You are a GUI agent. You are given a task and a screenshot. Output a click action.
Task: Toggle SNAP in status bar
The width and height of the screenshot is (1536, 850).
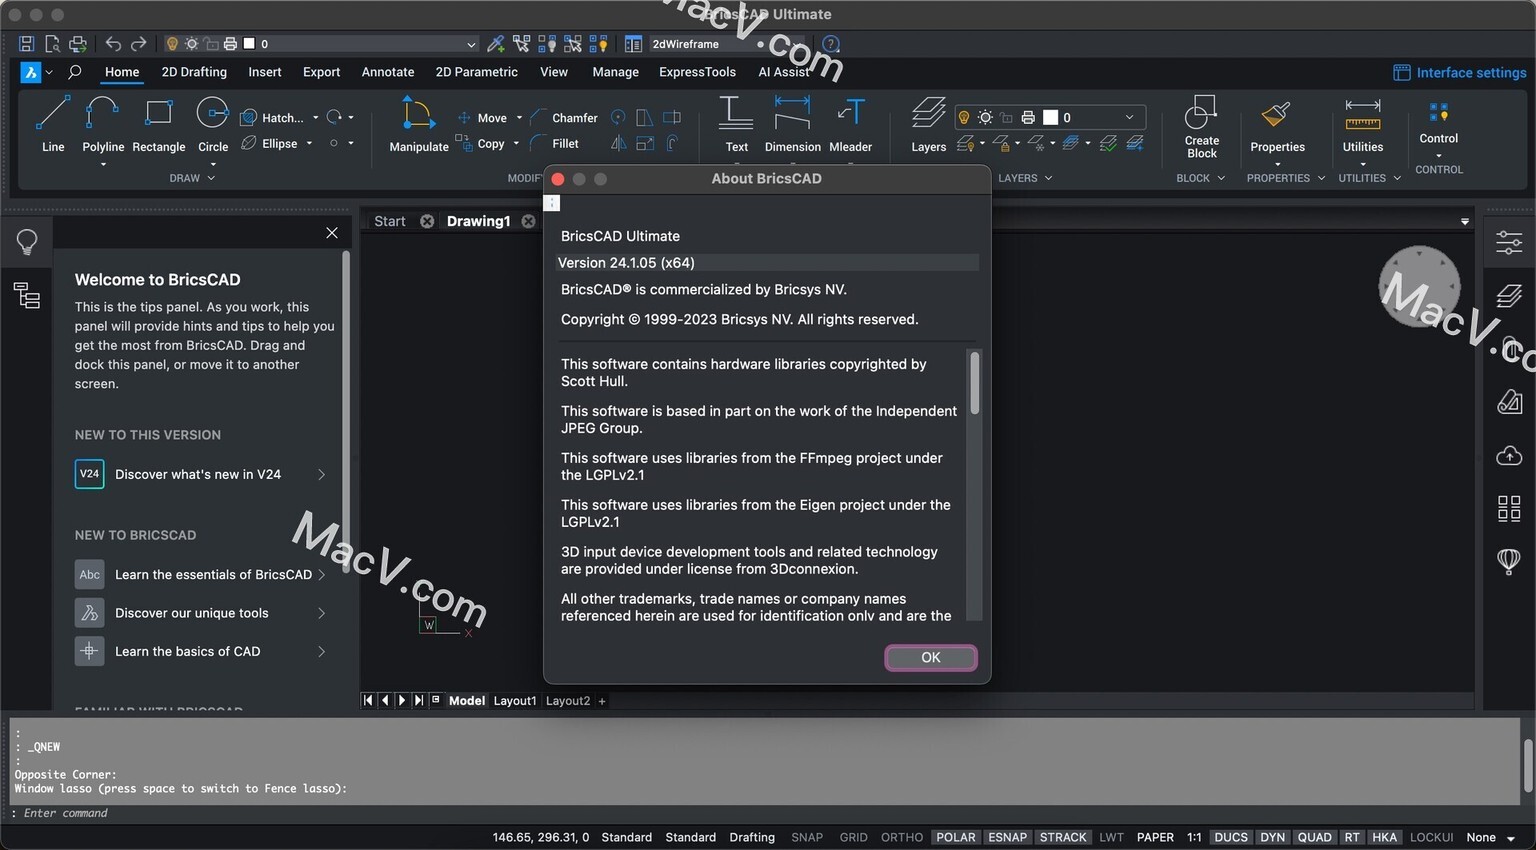click(807, 837)
